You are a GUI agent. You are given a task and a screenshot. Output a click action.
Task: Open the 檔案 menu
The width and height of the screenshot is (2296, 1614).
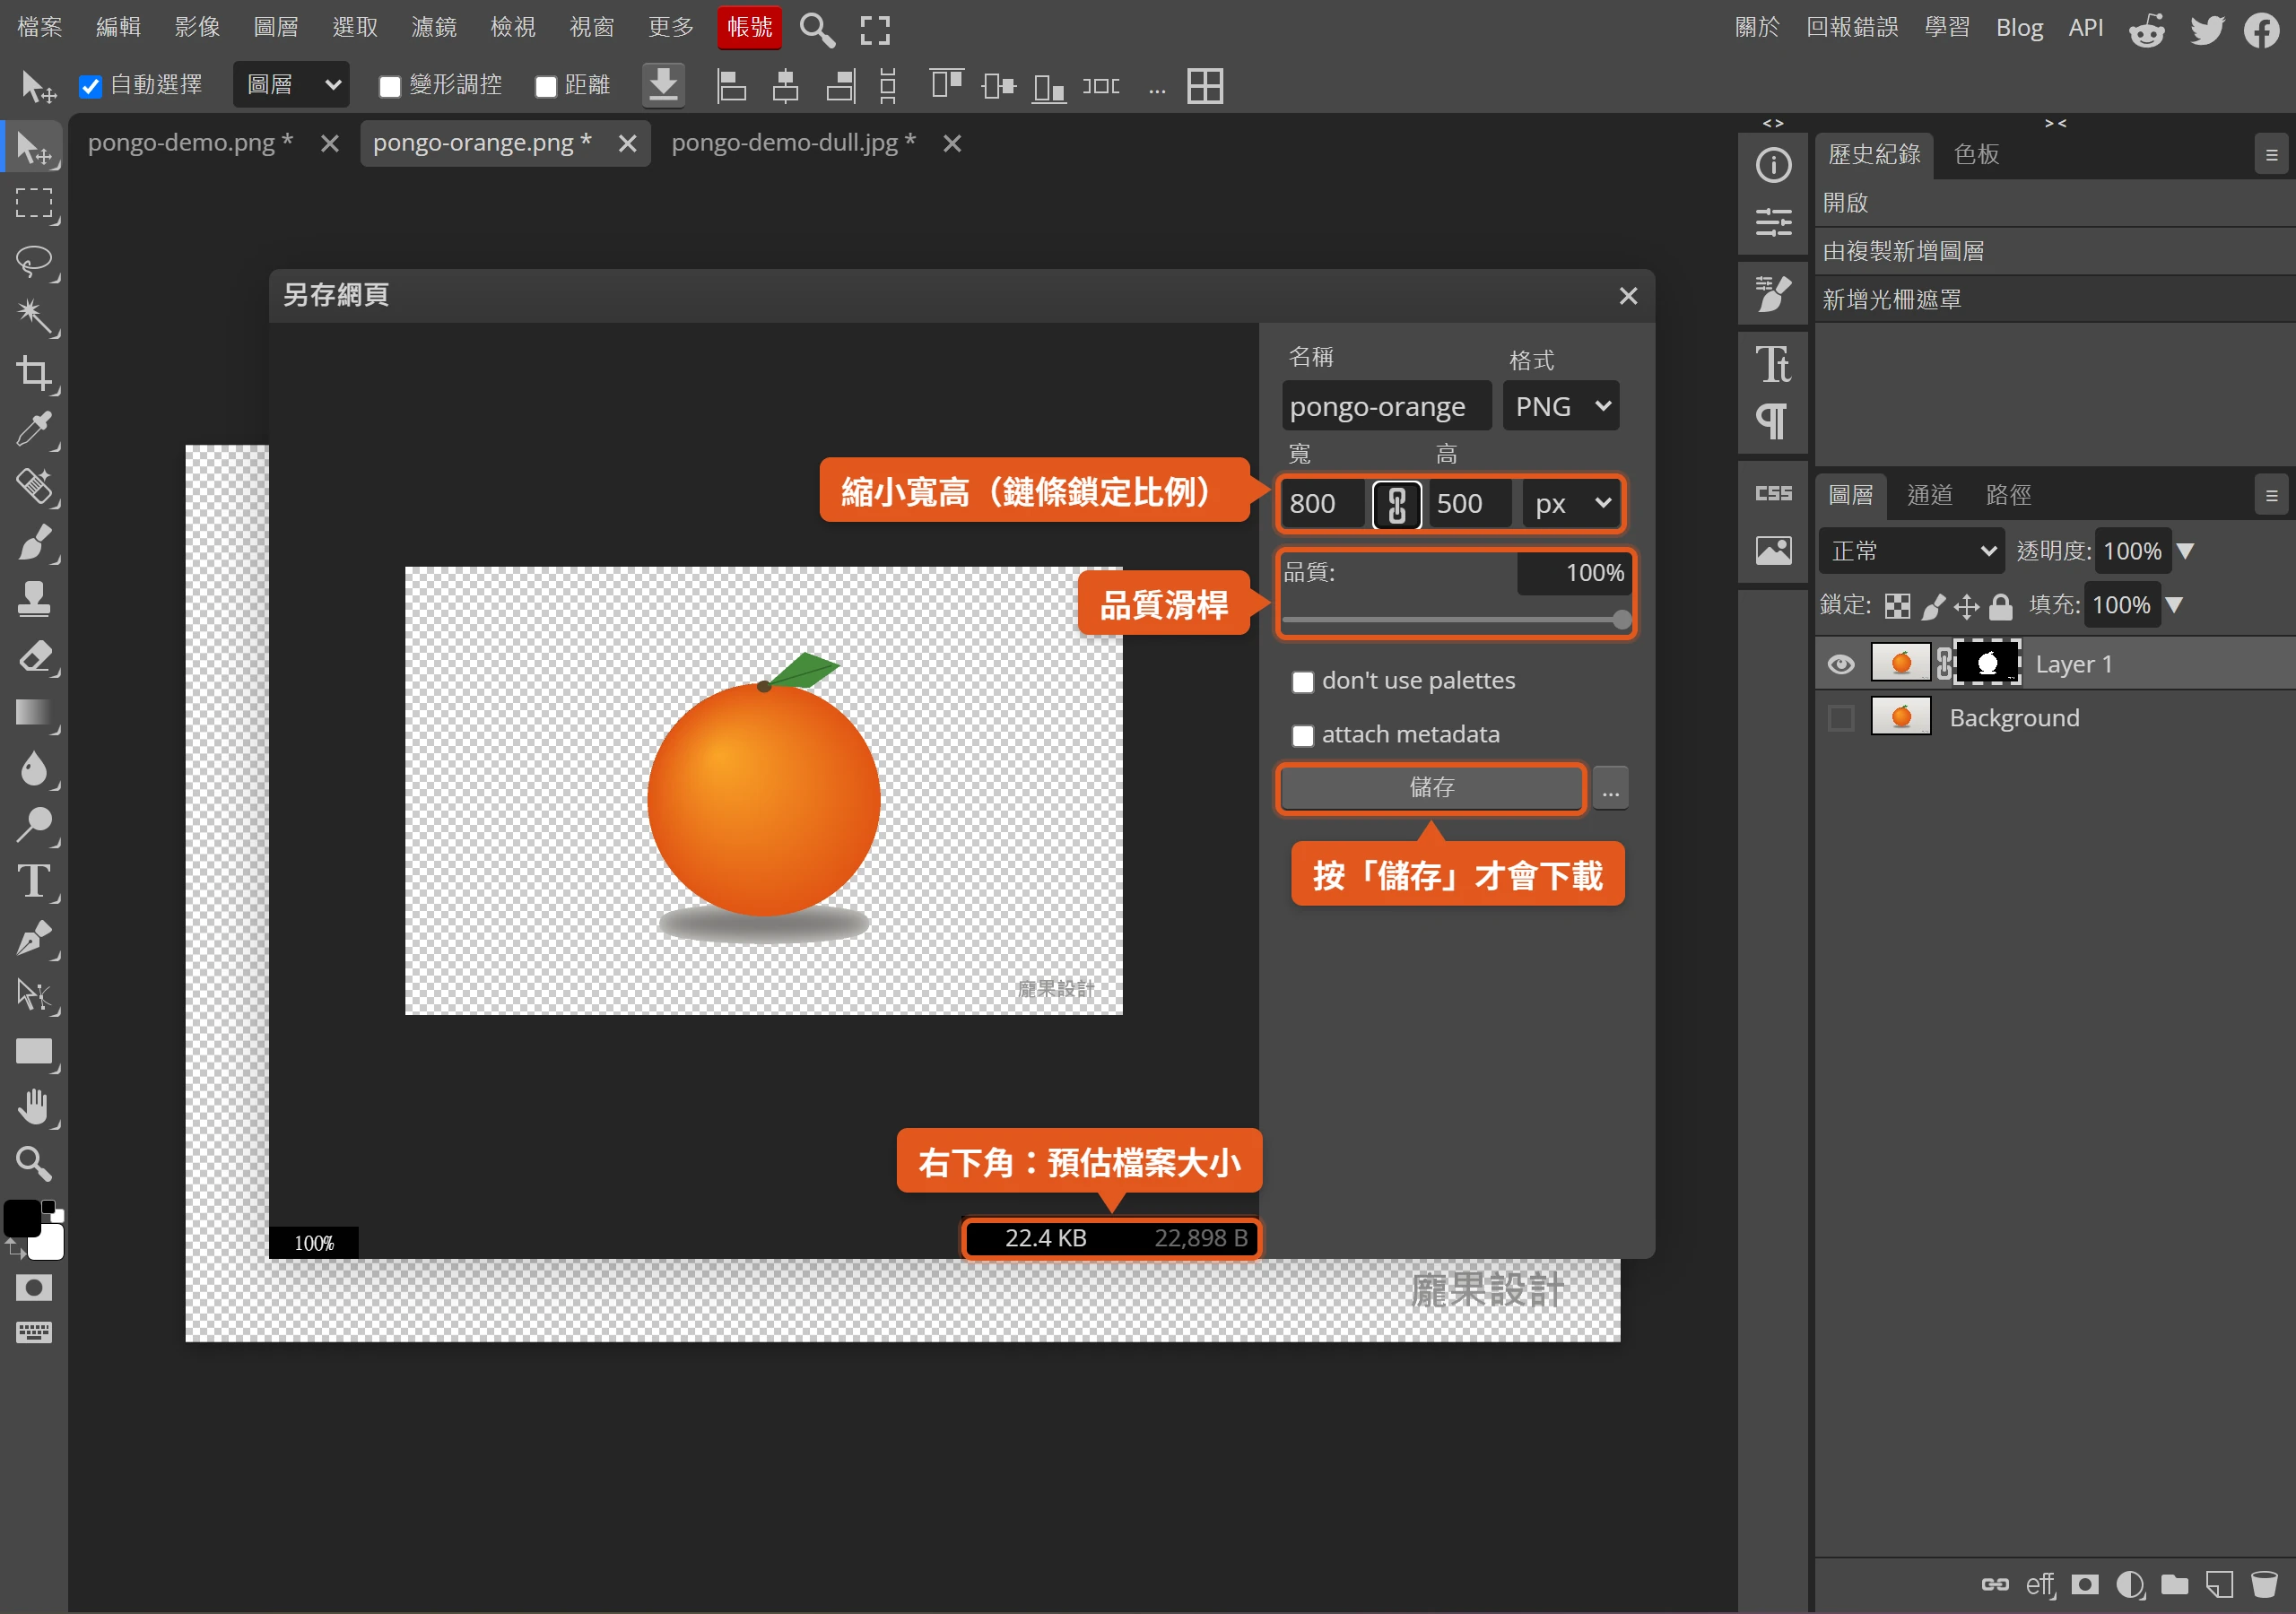[40, 27]
